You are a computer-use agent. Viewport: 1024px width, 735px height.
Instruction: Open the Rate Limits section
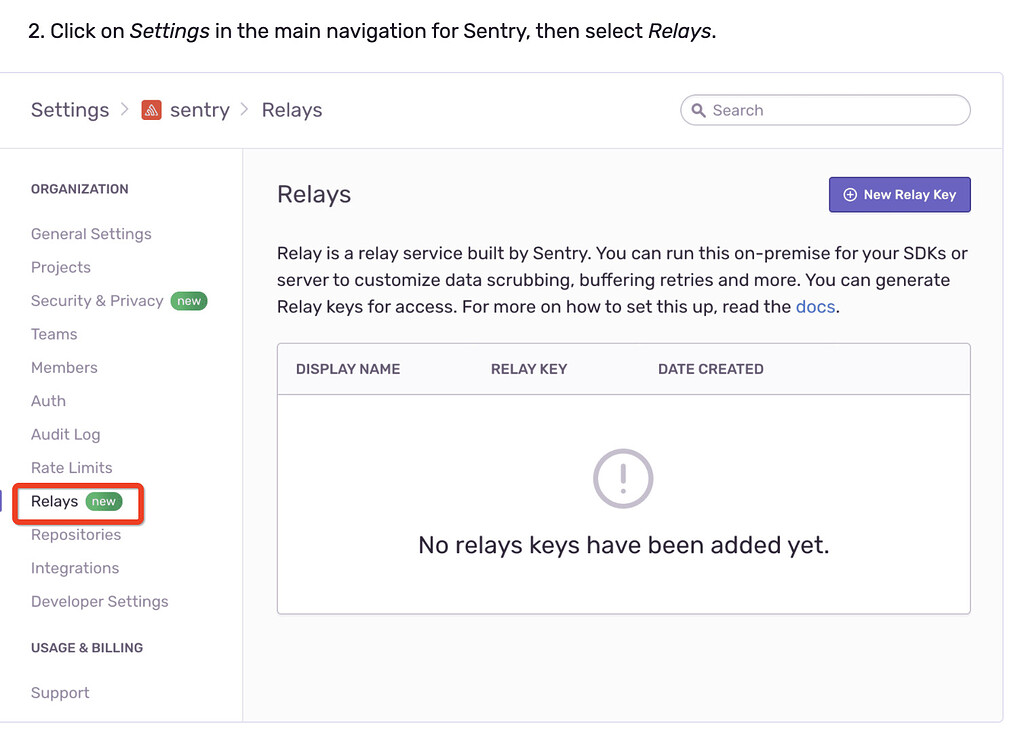point(71,467)
